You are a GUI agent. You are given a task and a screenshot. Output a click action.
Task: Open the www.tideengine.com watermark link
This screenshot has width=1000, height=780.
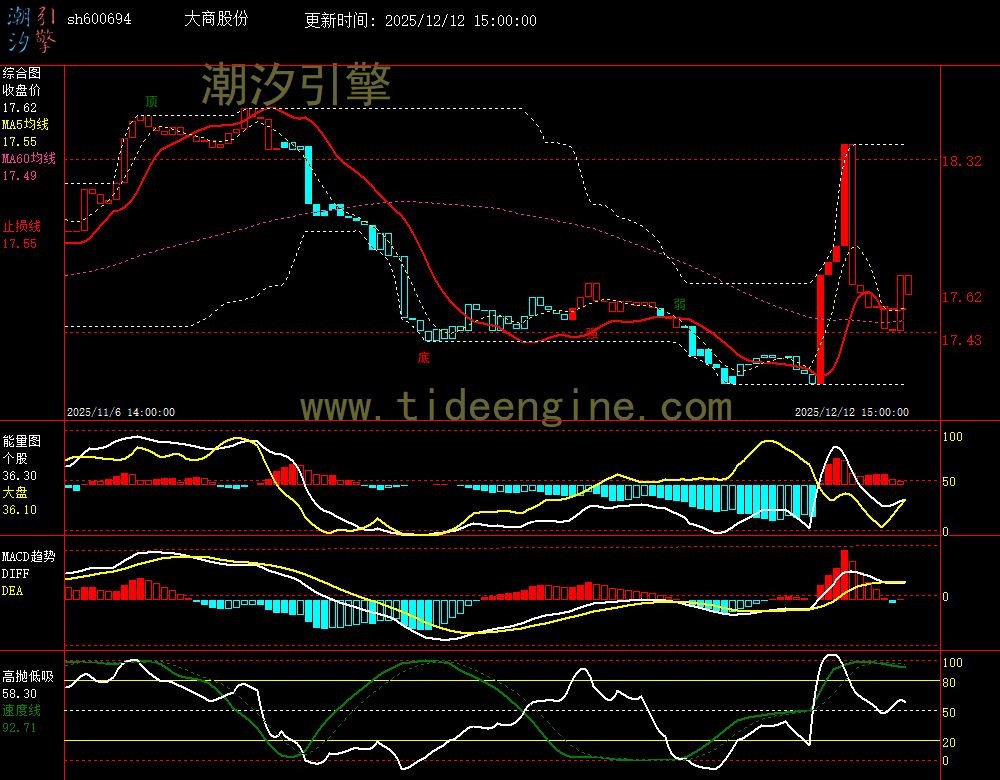pyautogui.click(x=516, y=407)
